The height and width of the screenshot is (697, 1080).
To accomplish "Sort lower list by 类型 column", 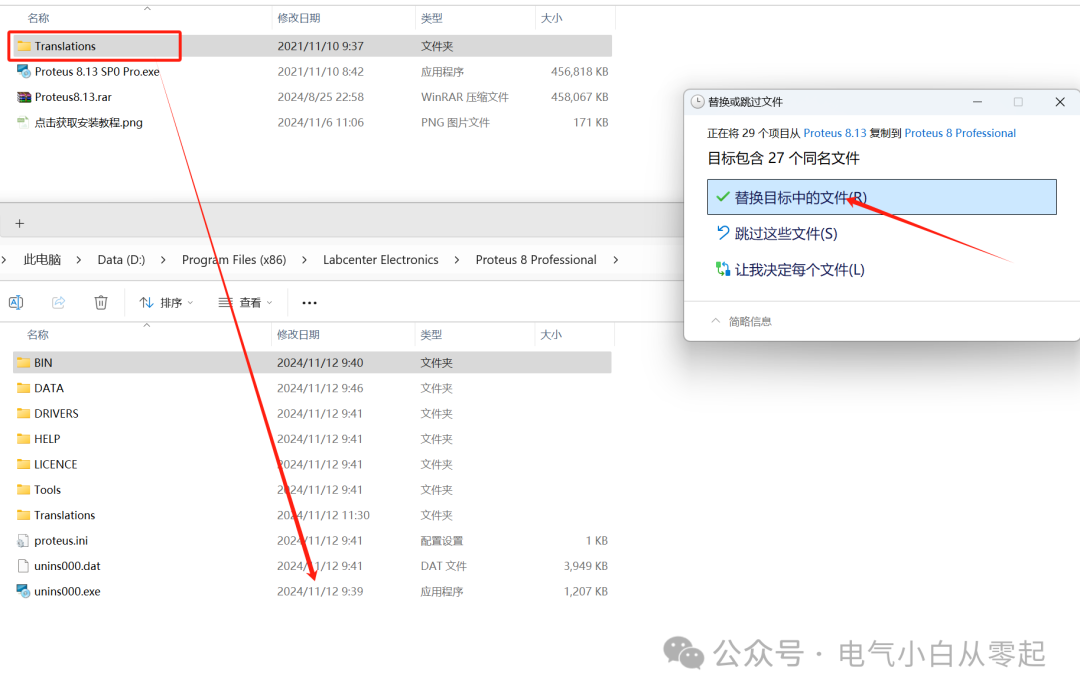I will 431,335.
